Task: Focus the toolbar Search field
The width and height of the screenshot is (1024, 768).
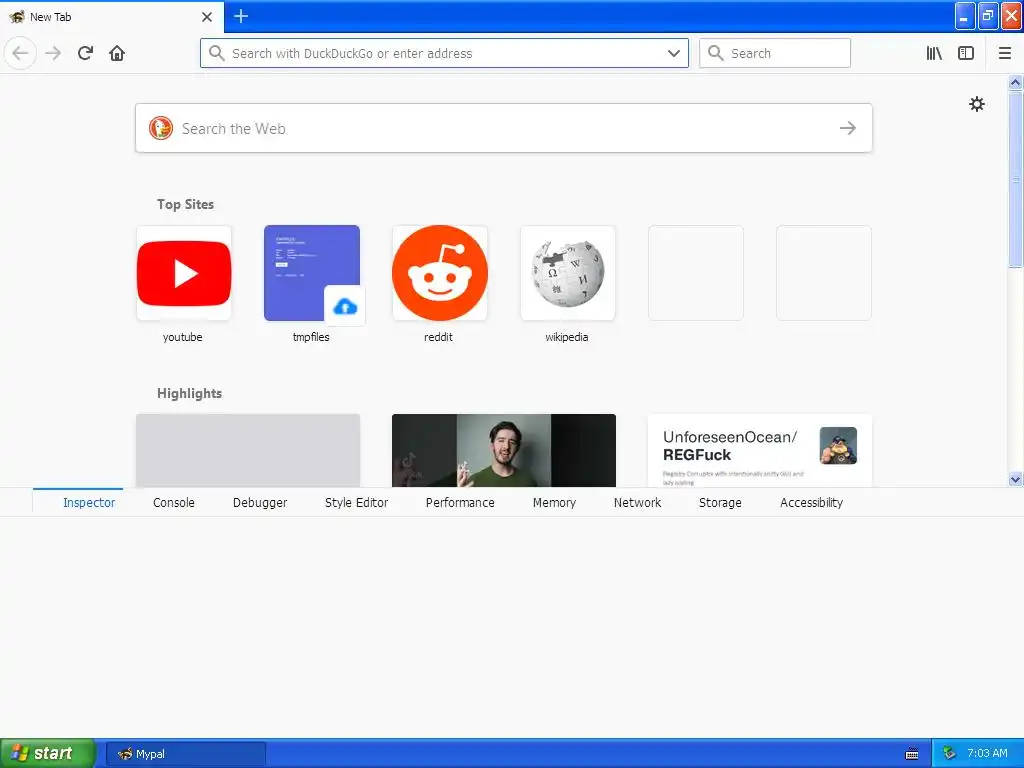Action: 775,53
